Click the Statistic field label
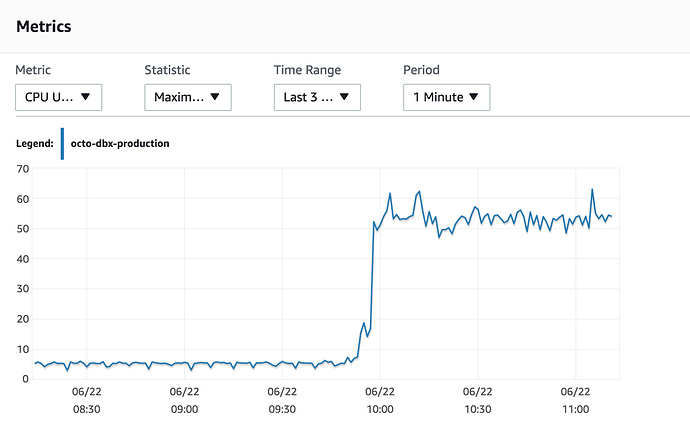This screenshot has width=690, height=440. [167, 70]
